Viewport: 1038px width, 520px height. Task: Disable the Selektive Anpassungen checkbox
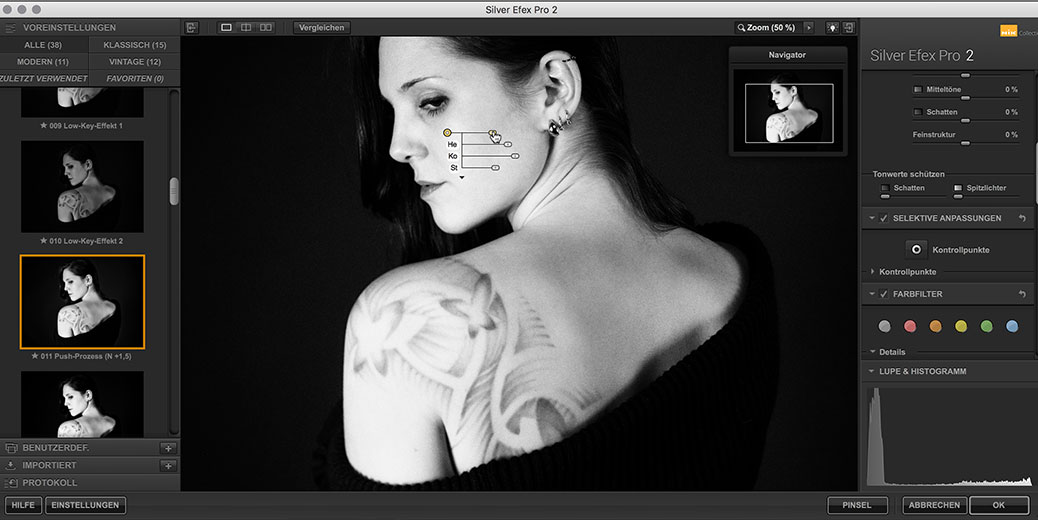(884, 217)
